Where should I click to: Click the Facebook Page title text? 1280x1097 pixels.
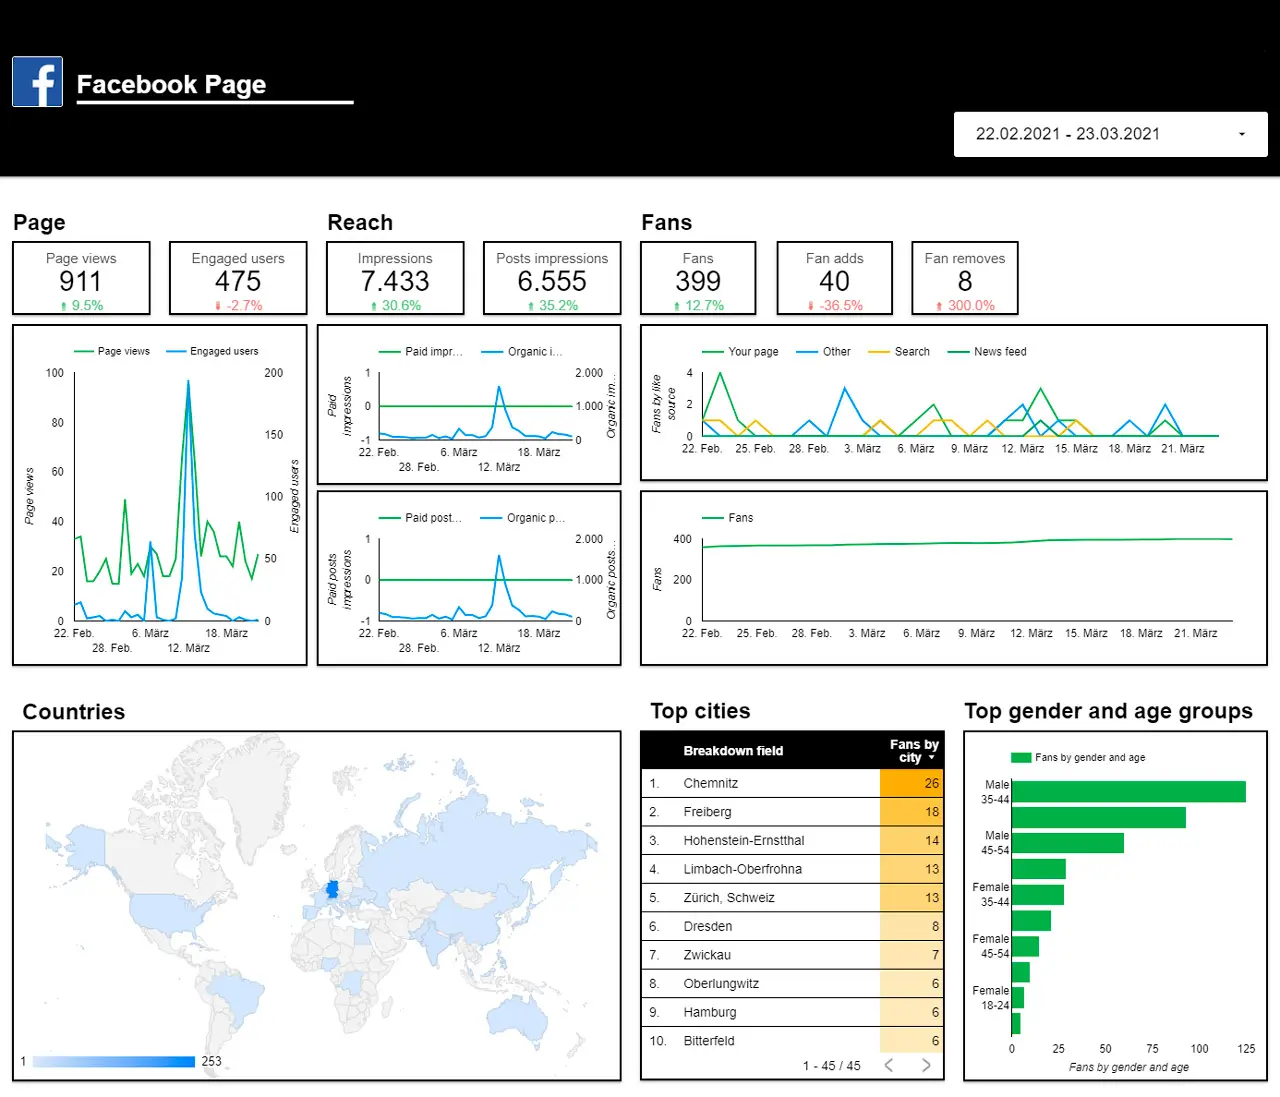171,84
